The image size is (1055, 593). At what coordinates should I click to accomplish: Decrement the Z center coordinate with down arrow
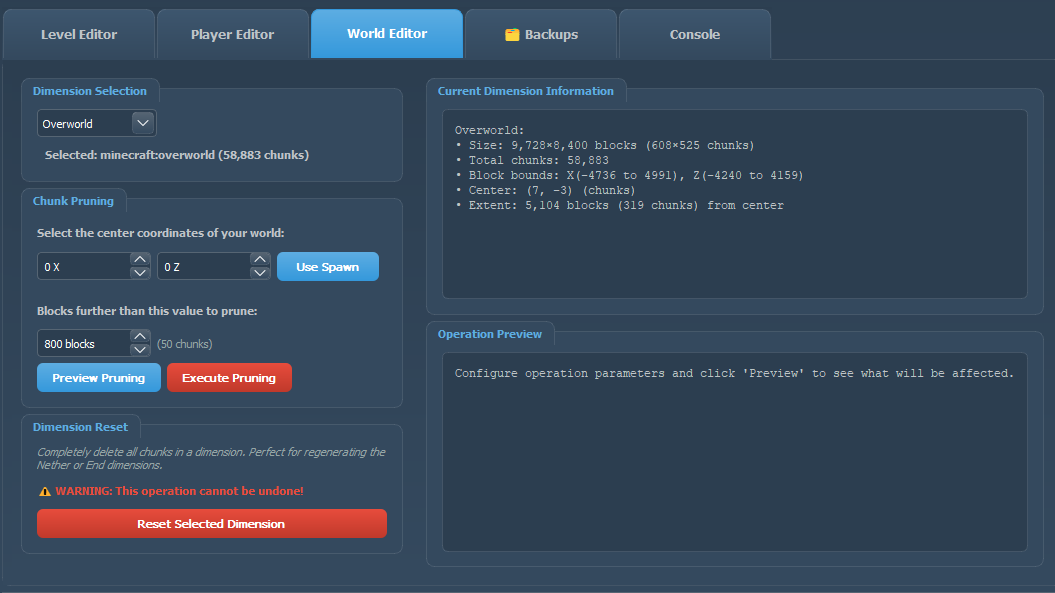tap(260, 273)
